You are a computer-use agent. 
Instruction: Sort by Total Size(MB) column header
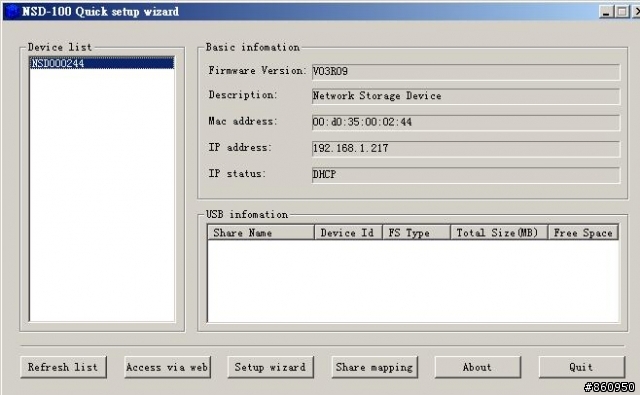tap(499, 233)
